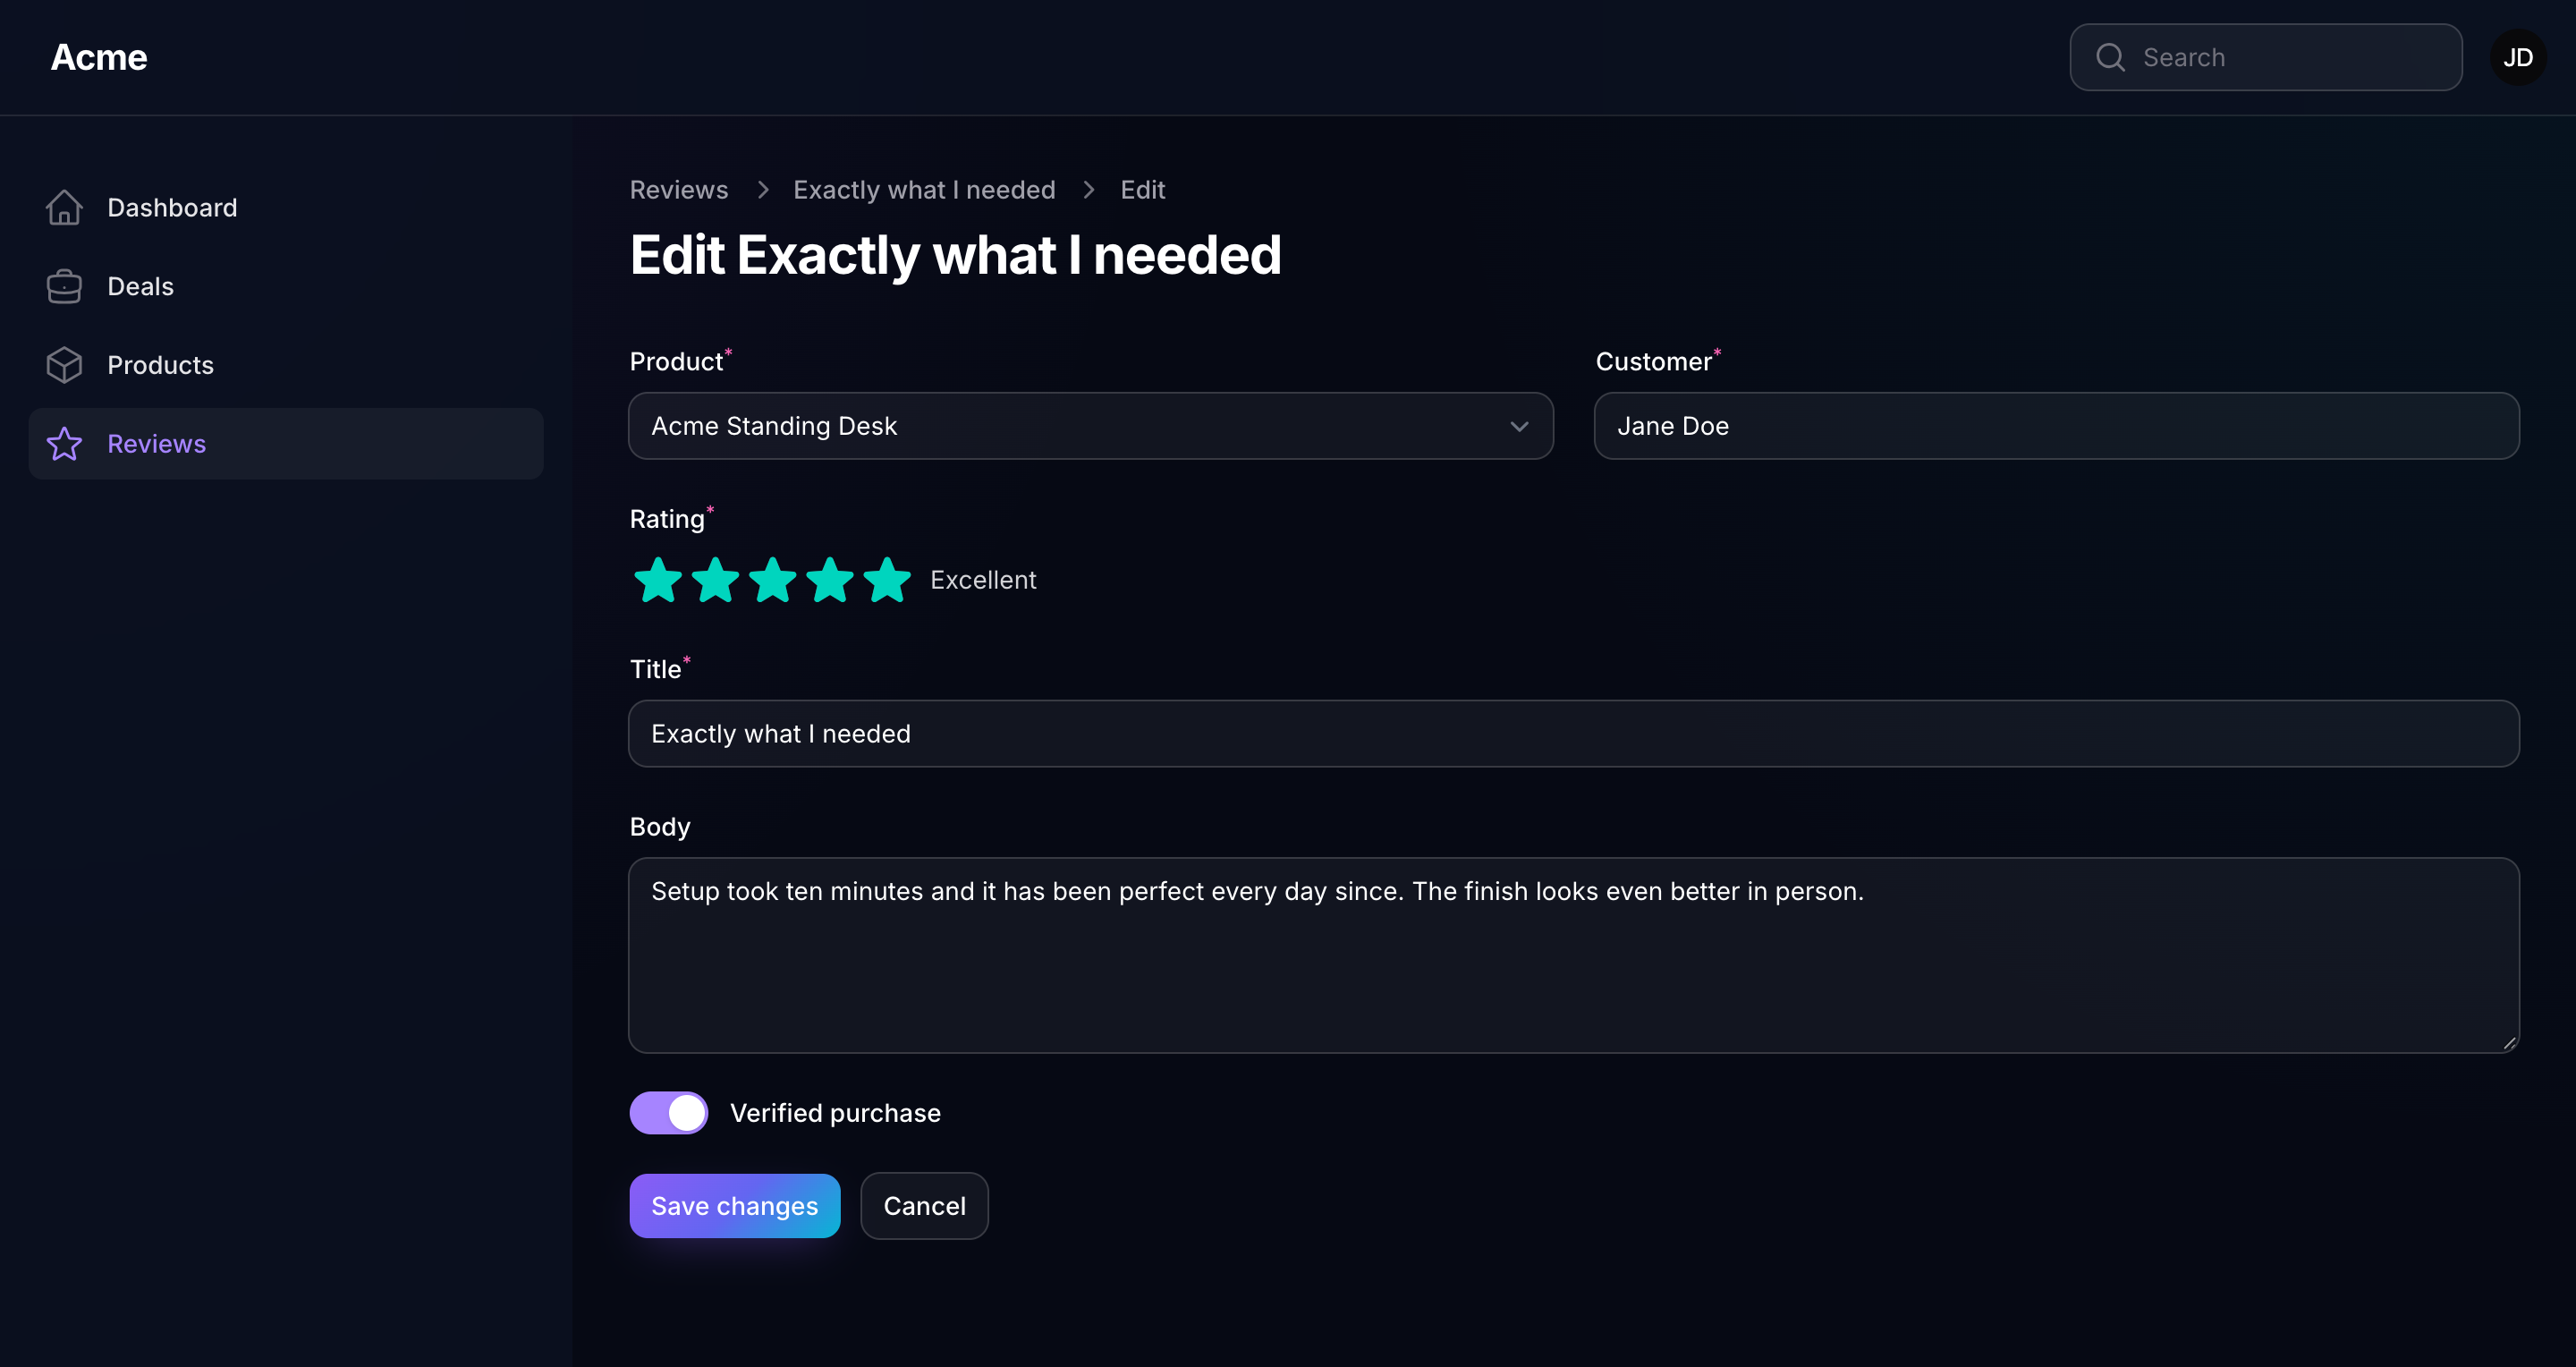Viewport: 2576px width, 1367px height.
Task: Grab the Body textarea resize handle
Action: (2509, 1042)
